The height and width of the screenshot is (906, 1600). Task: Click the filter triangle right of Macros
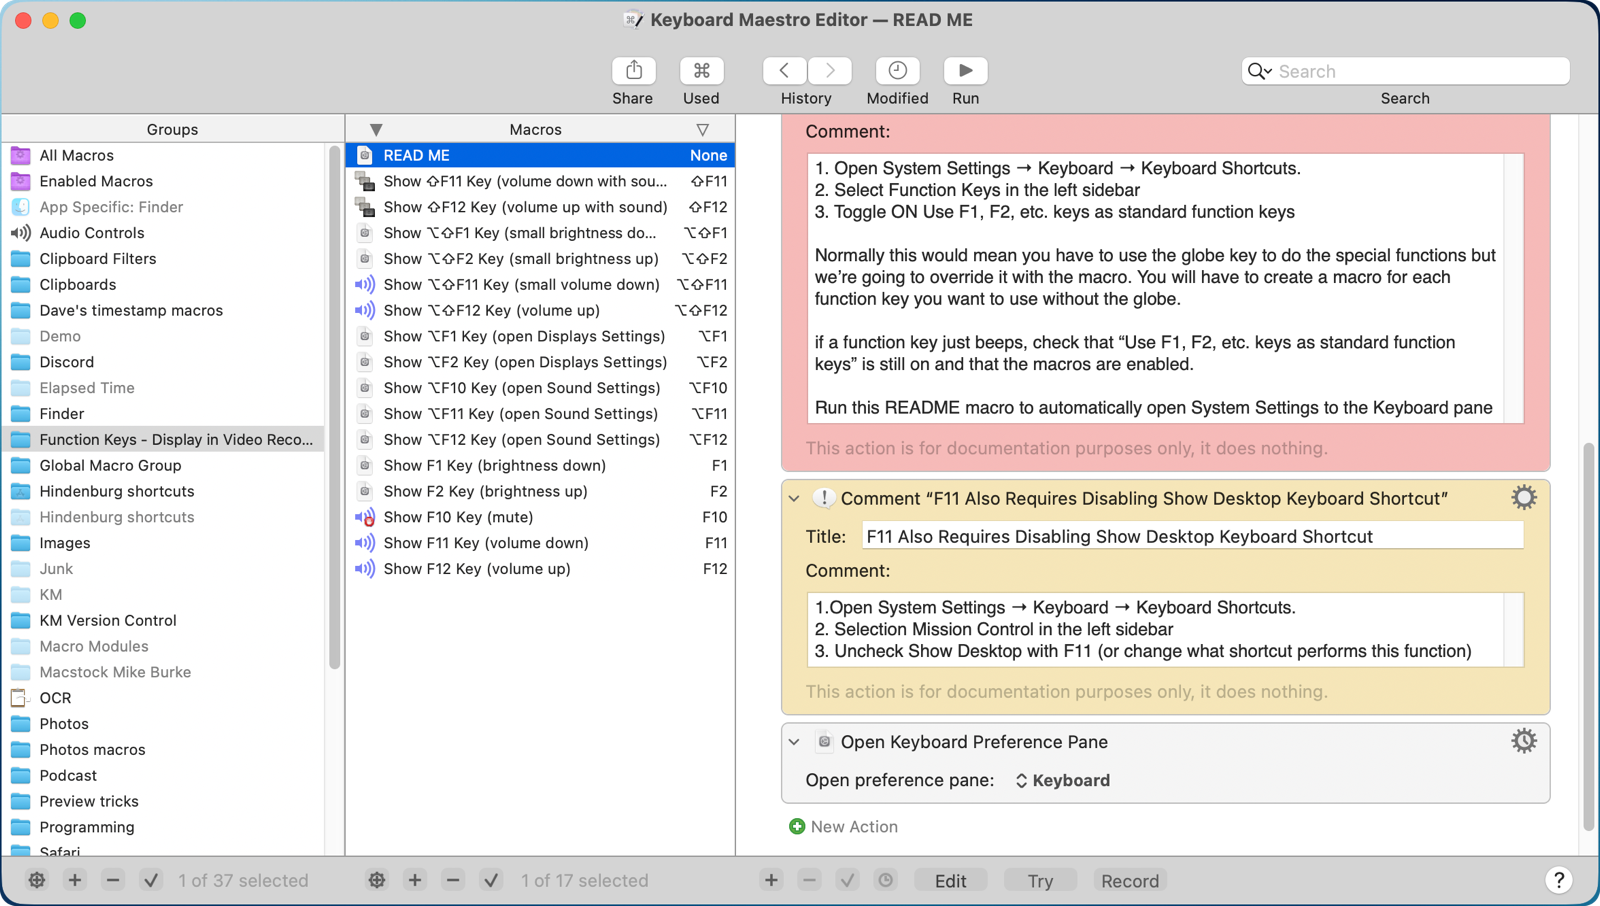click(703, 129)
